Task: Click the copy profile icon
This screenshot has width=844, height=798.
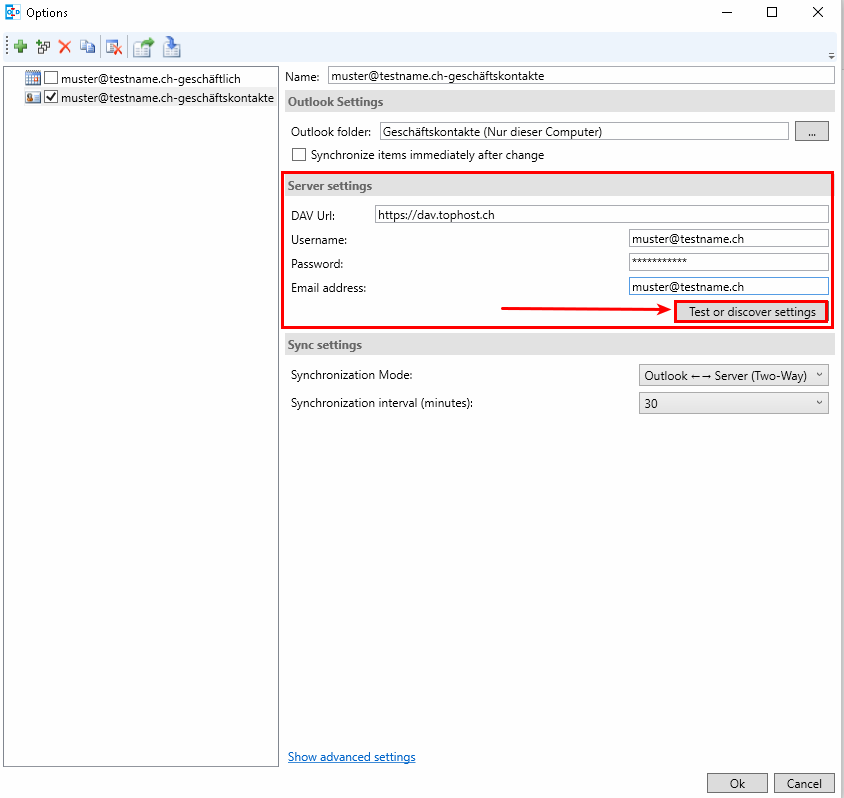Action: (88, 46)
